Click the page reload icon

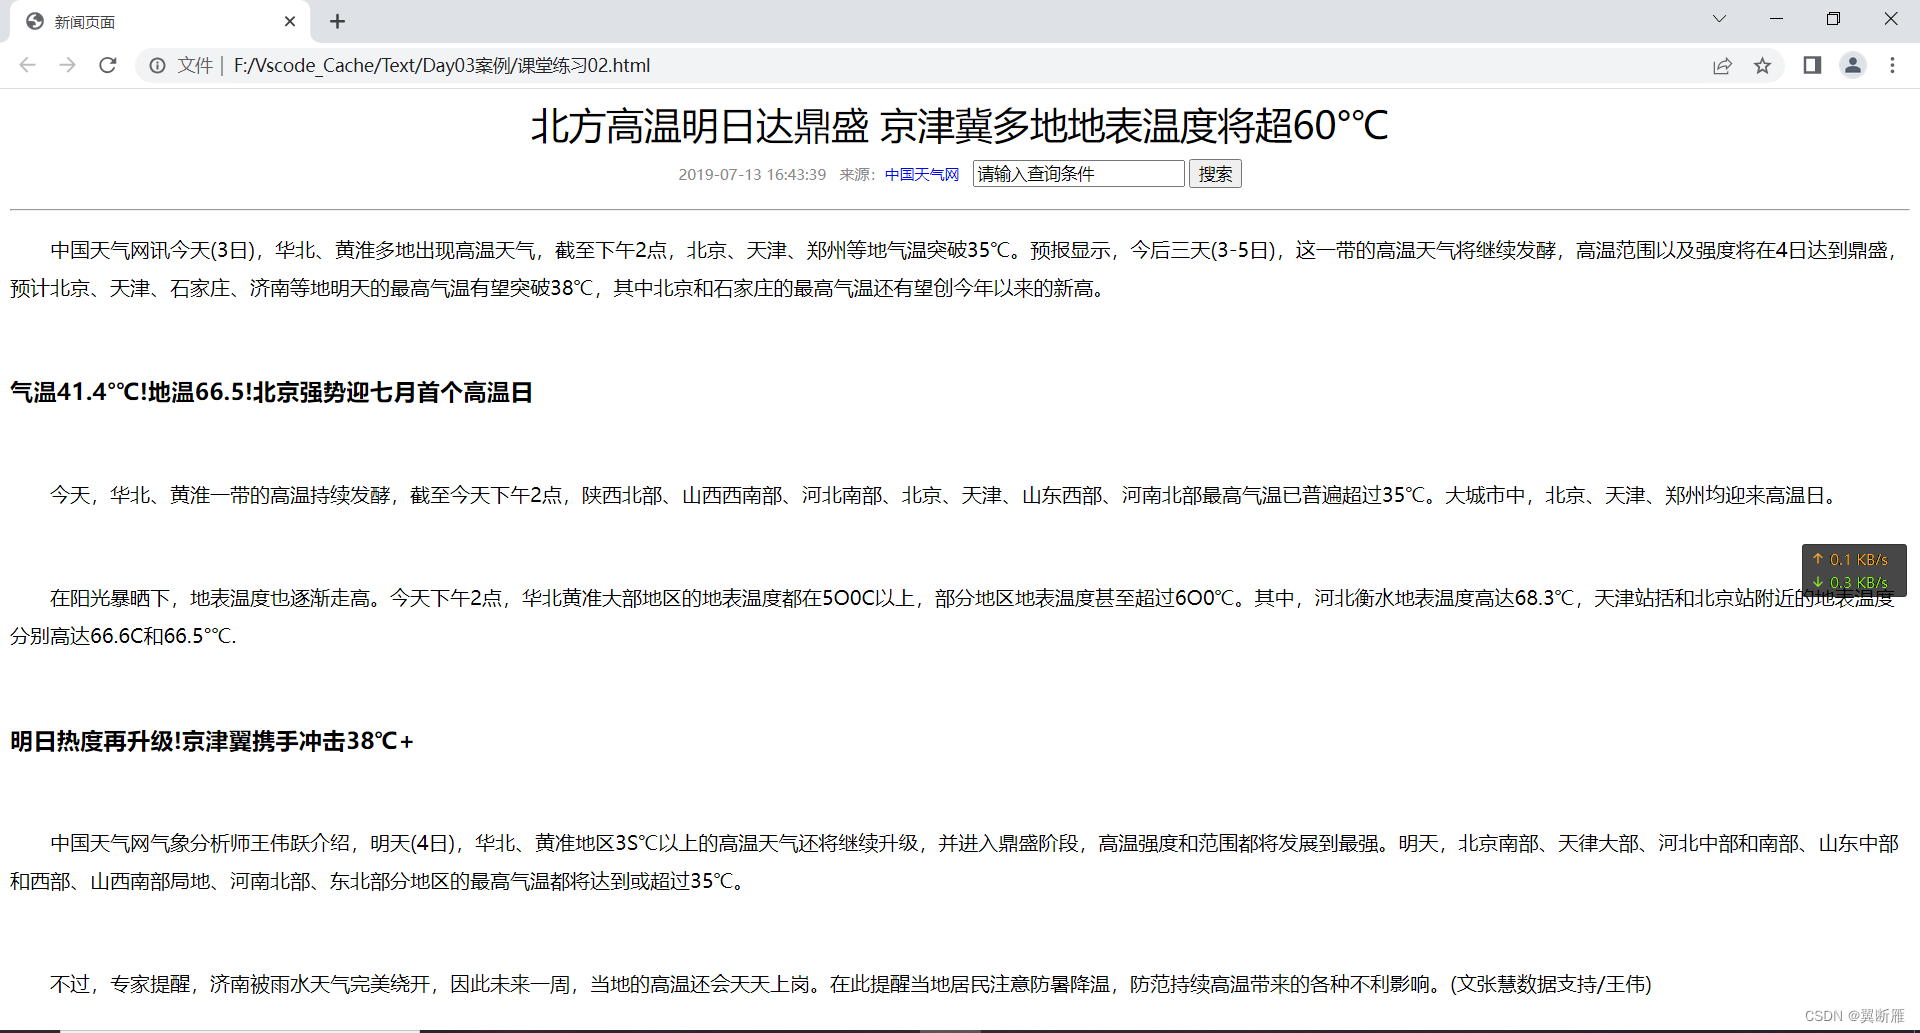click(x=108, y=65)
